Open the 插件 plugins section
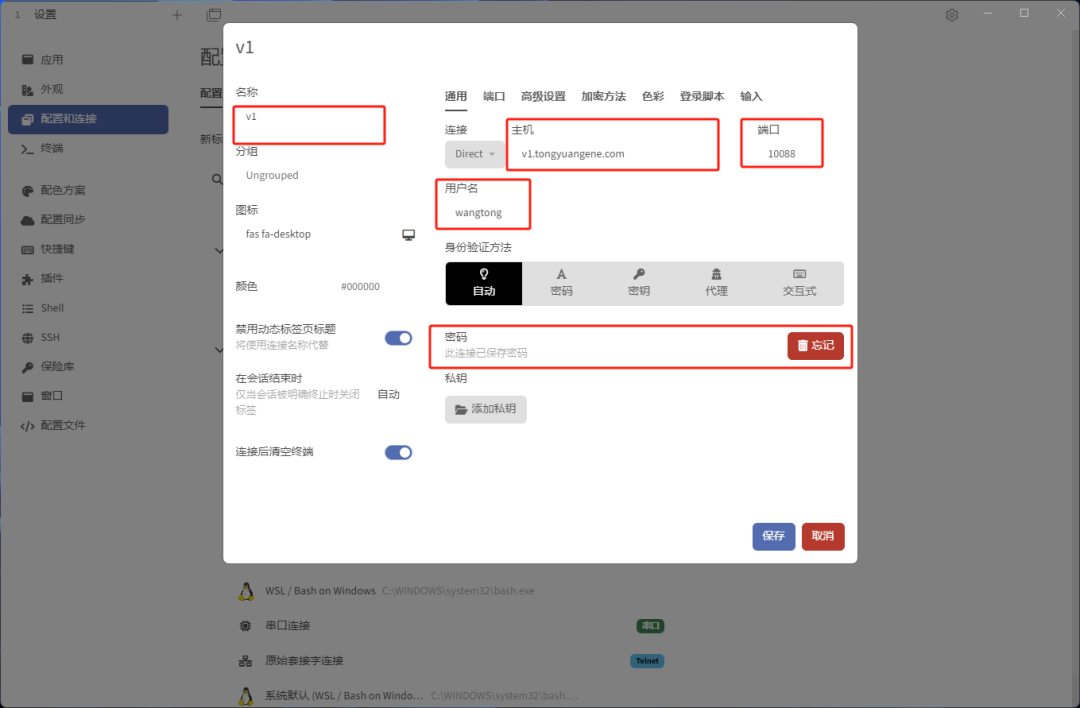The height and width of the screenshot is (708, 1080). [88, 278]
